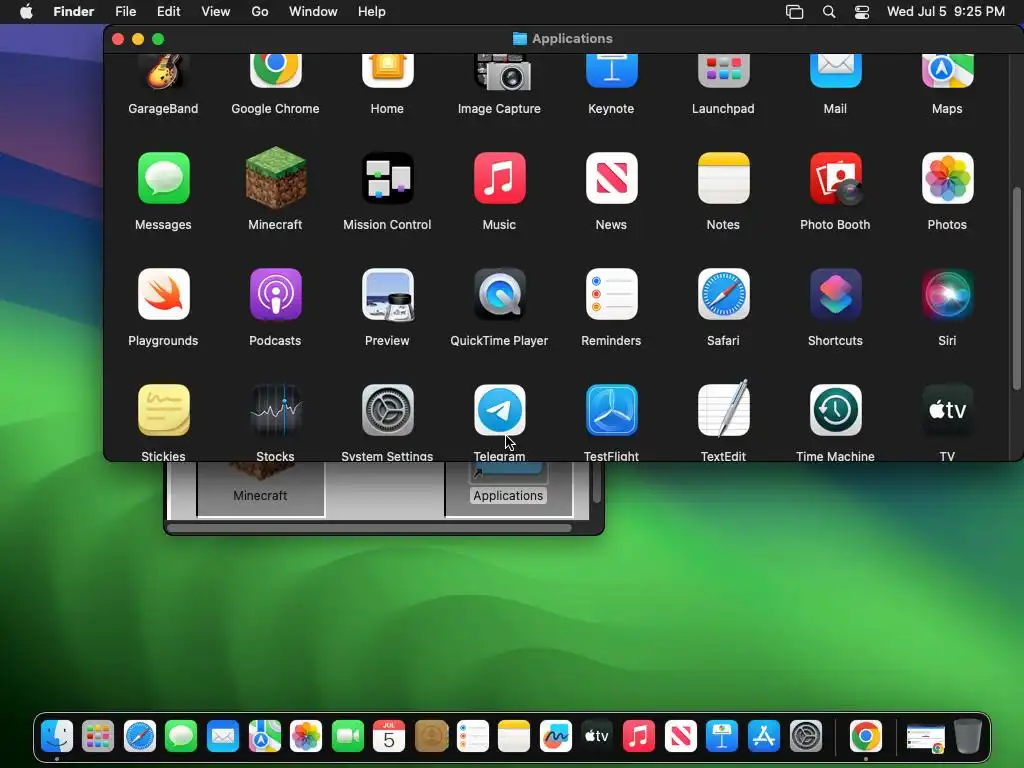Open the minimized window thumbnail in Dock

point(925,738)
